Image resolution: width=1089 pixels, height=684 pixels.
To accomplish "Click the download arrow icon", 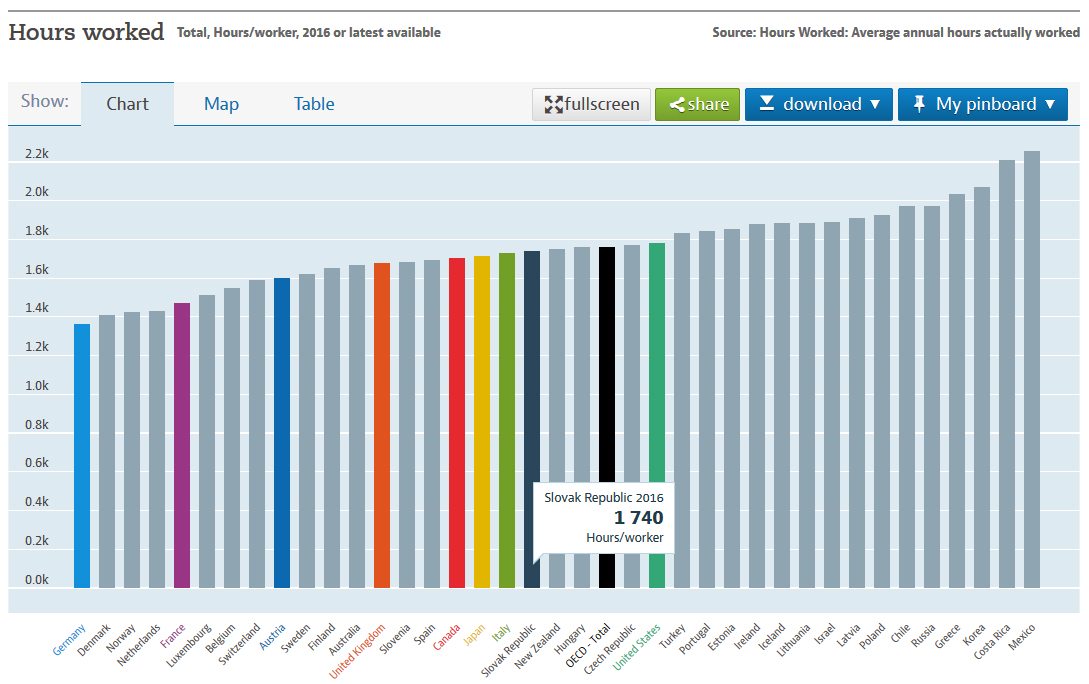I will point(766,103).
